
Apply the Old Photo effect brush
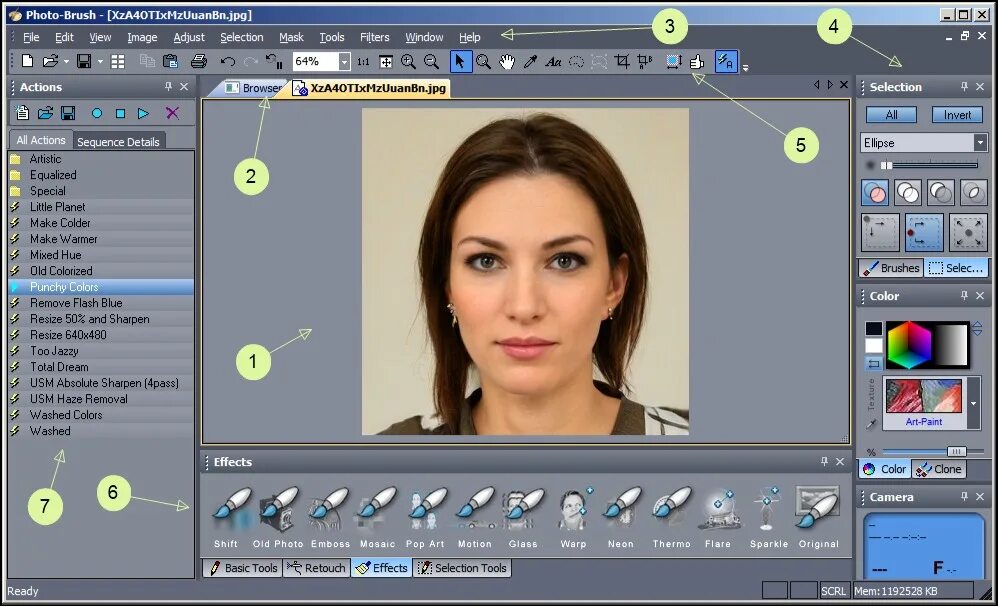coord(278,518)
